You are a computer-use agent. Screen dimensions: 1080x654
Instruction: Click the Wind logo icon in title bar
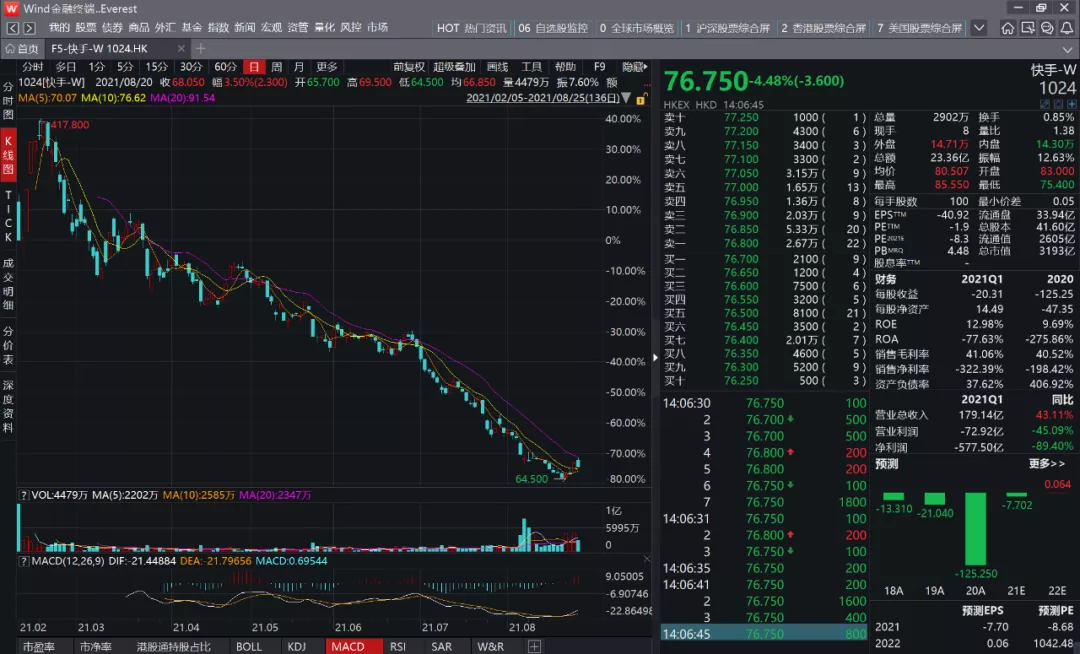11,9
